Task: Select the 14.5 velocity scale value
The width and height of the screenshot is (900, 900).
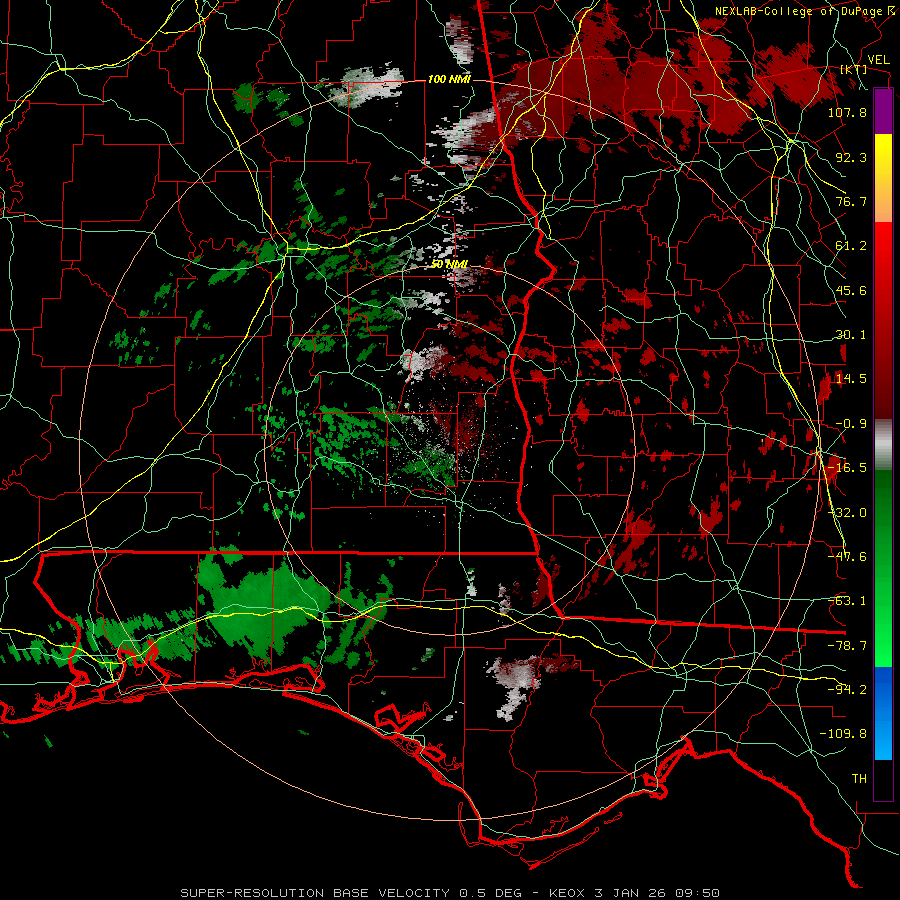Action: 851,379
